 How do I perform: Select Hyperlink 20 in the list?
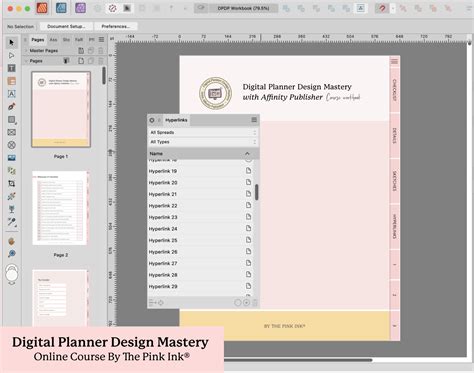coord(200,182)
